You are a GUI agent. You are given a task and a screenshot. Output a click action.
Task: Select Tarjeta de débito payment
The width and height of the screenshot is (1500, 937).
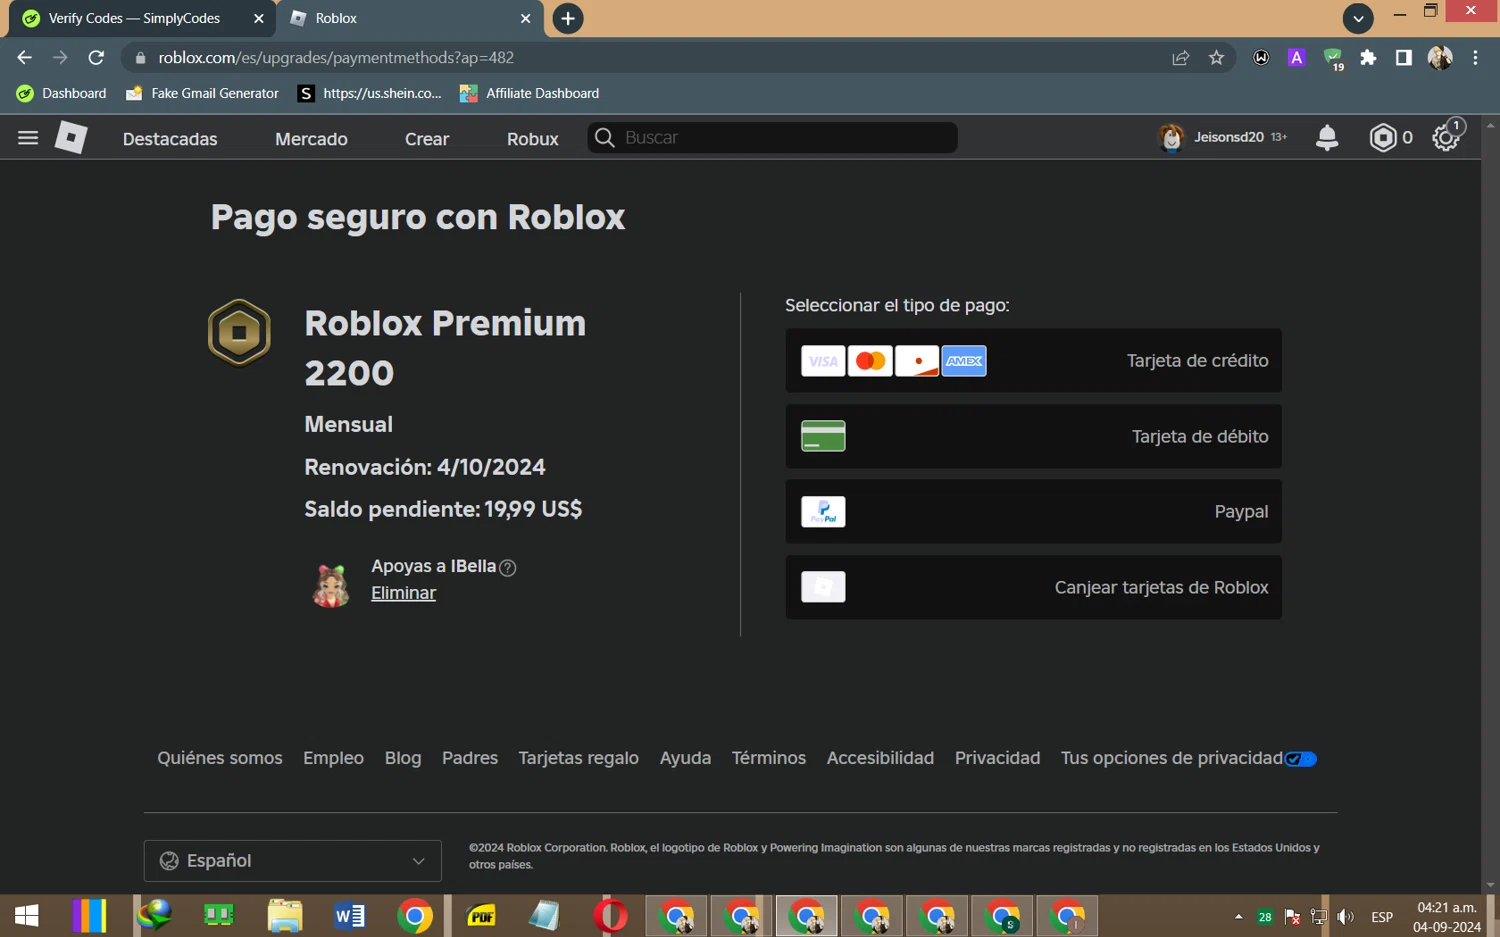pyautogui.click(x=1033, y=436)
